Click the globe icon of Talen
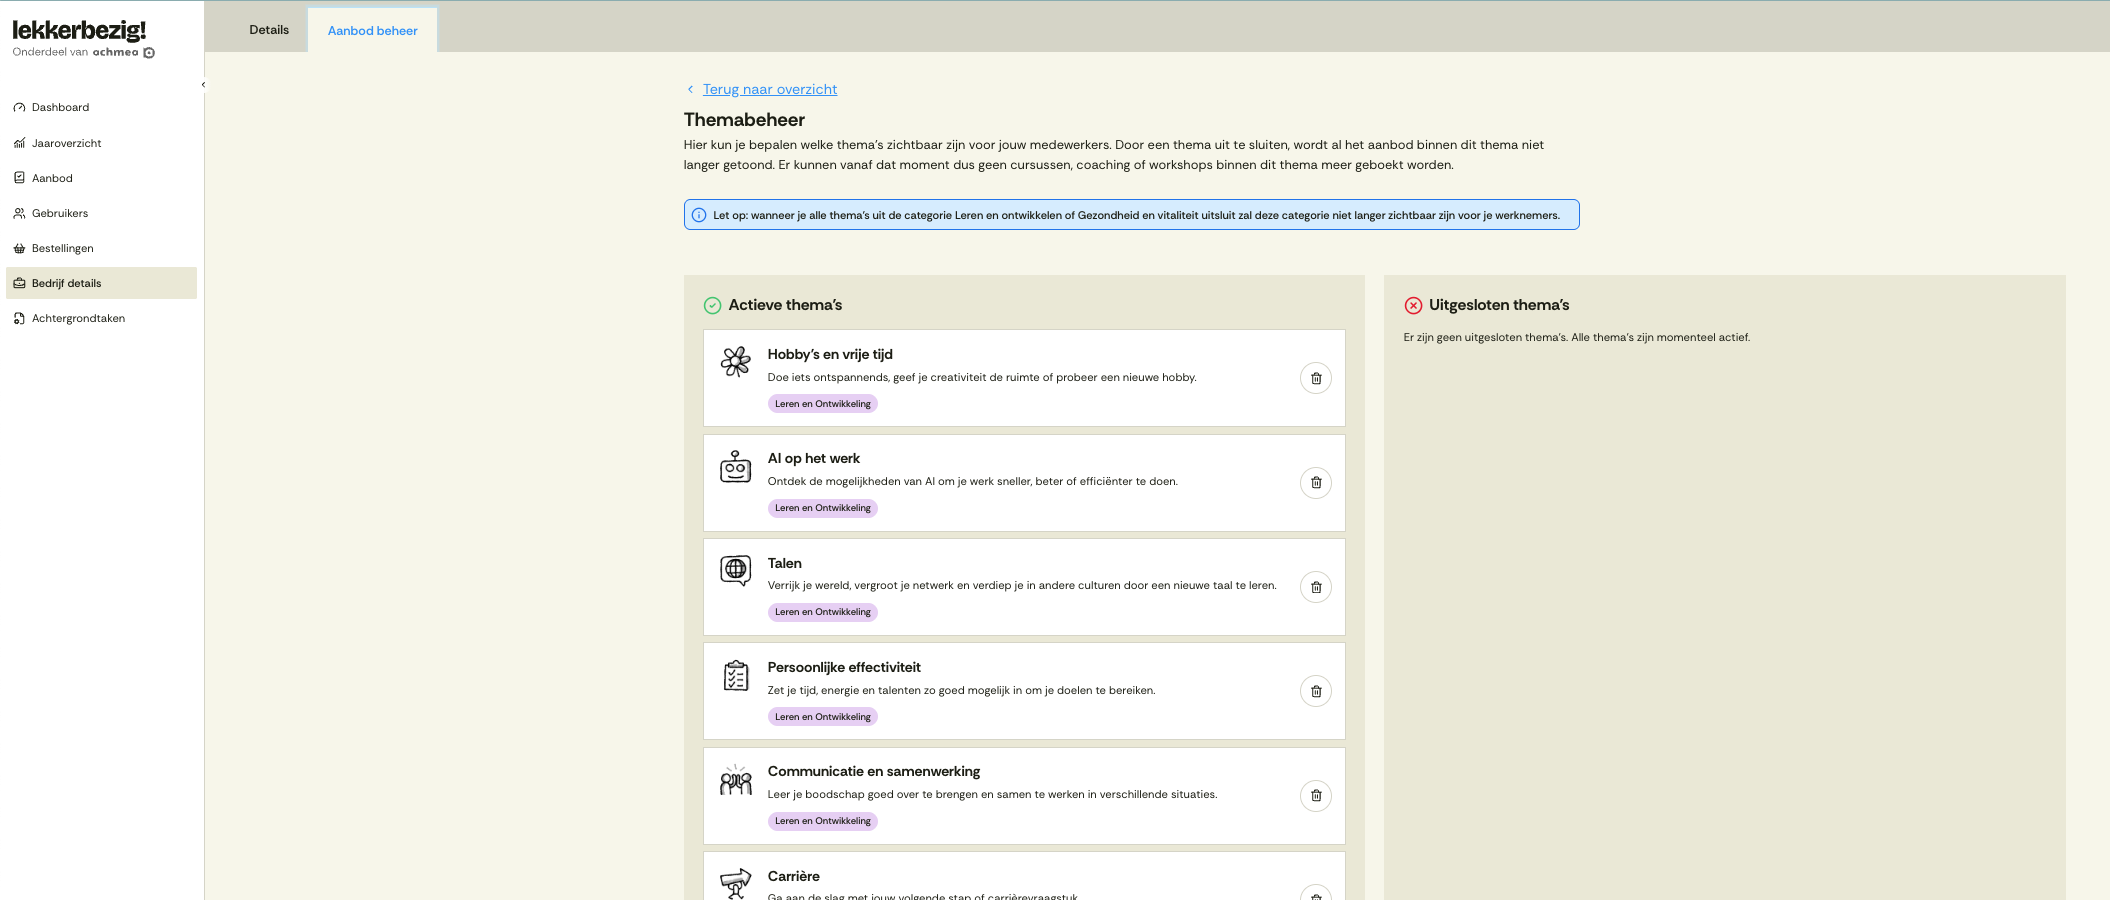Image resolution: width=2110 pixels, height=900 pixels. (x=736, y=570)
